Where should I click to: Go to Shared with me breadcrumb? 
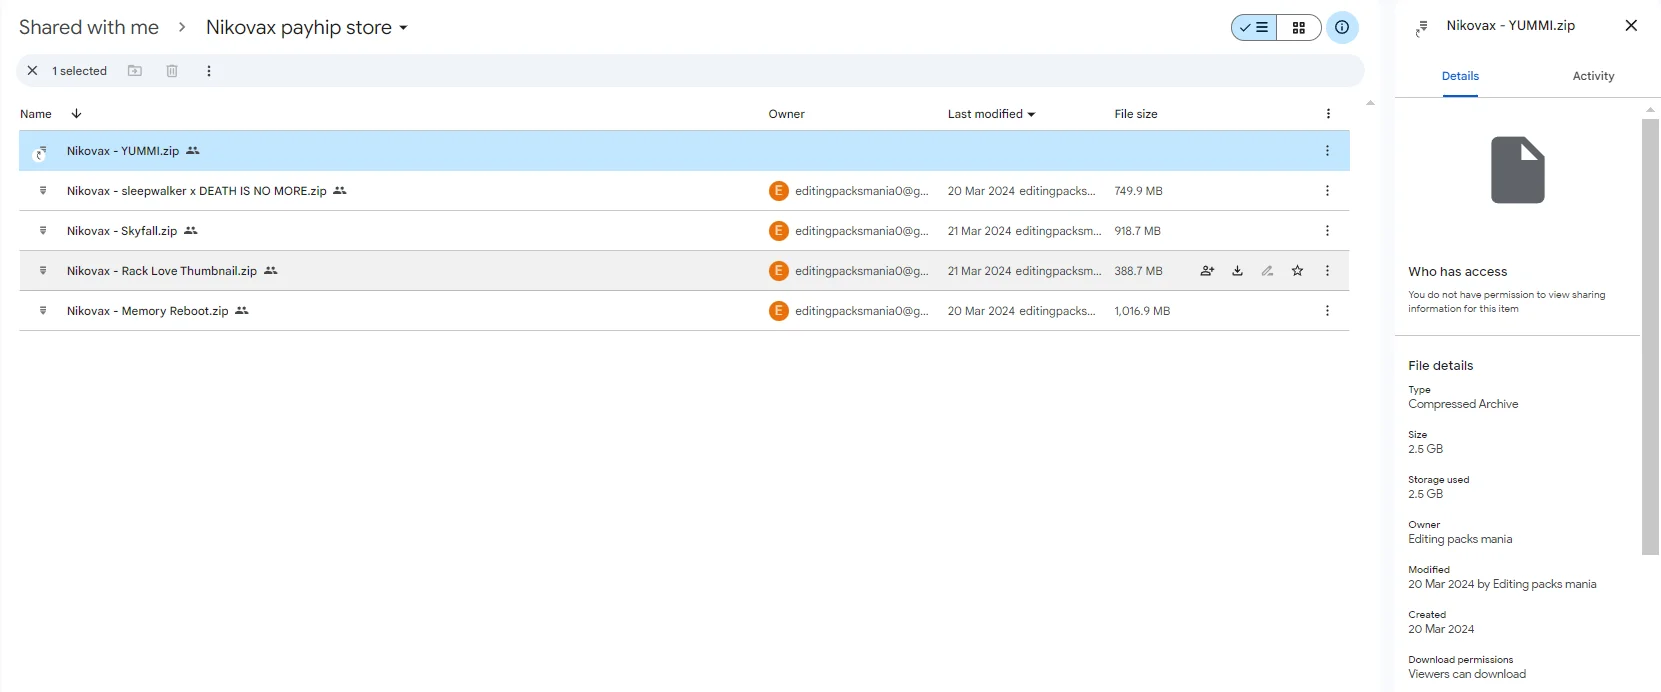[89, 28]
